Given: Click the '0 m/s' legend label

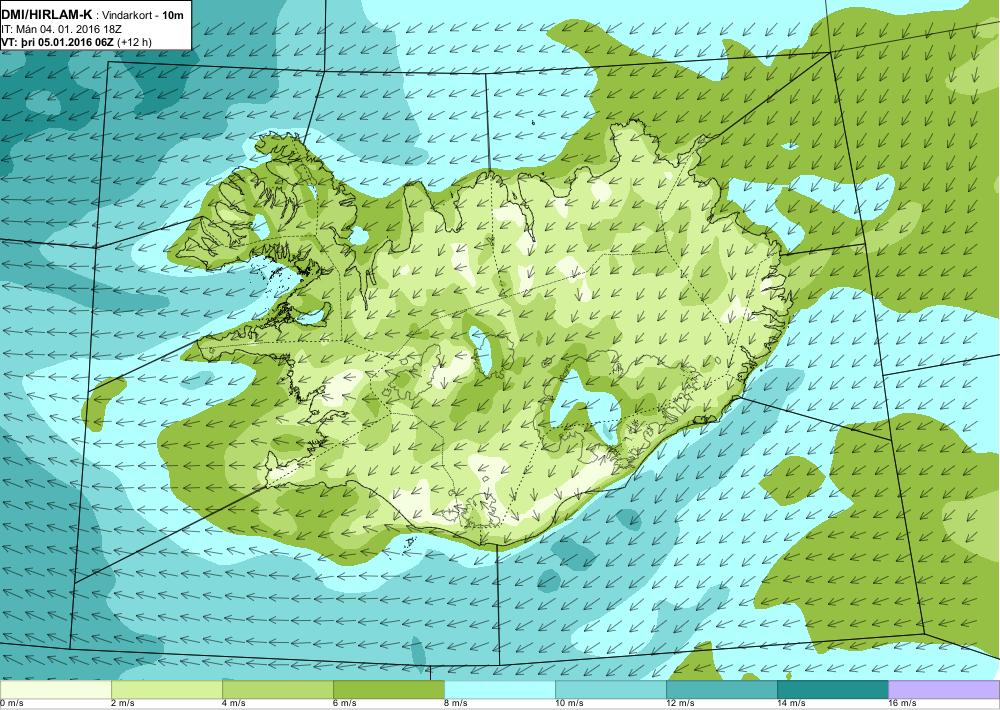Looking at the screenshot, I should point(12,704).
